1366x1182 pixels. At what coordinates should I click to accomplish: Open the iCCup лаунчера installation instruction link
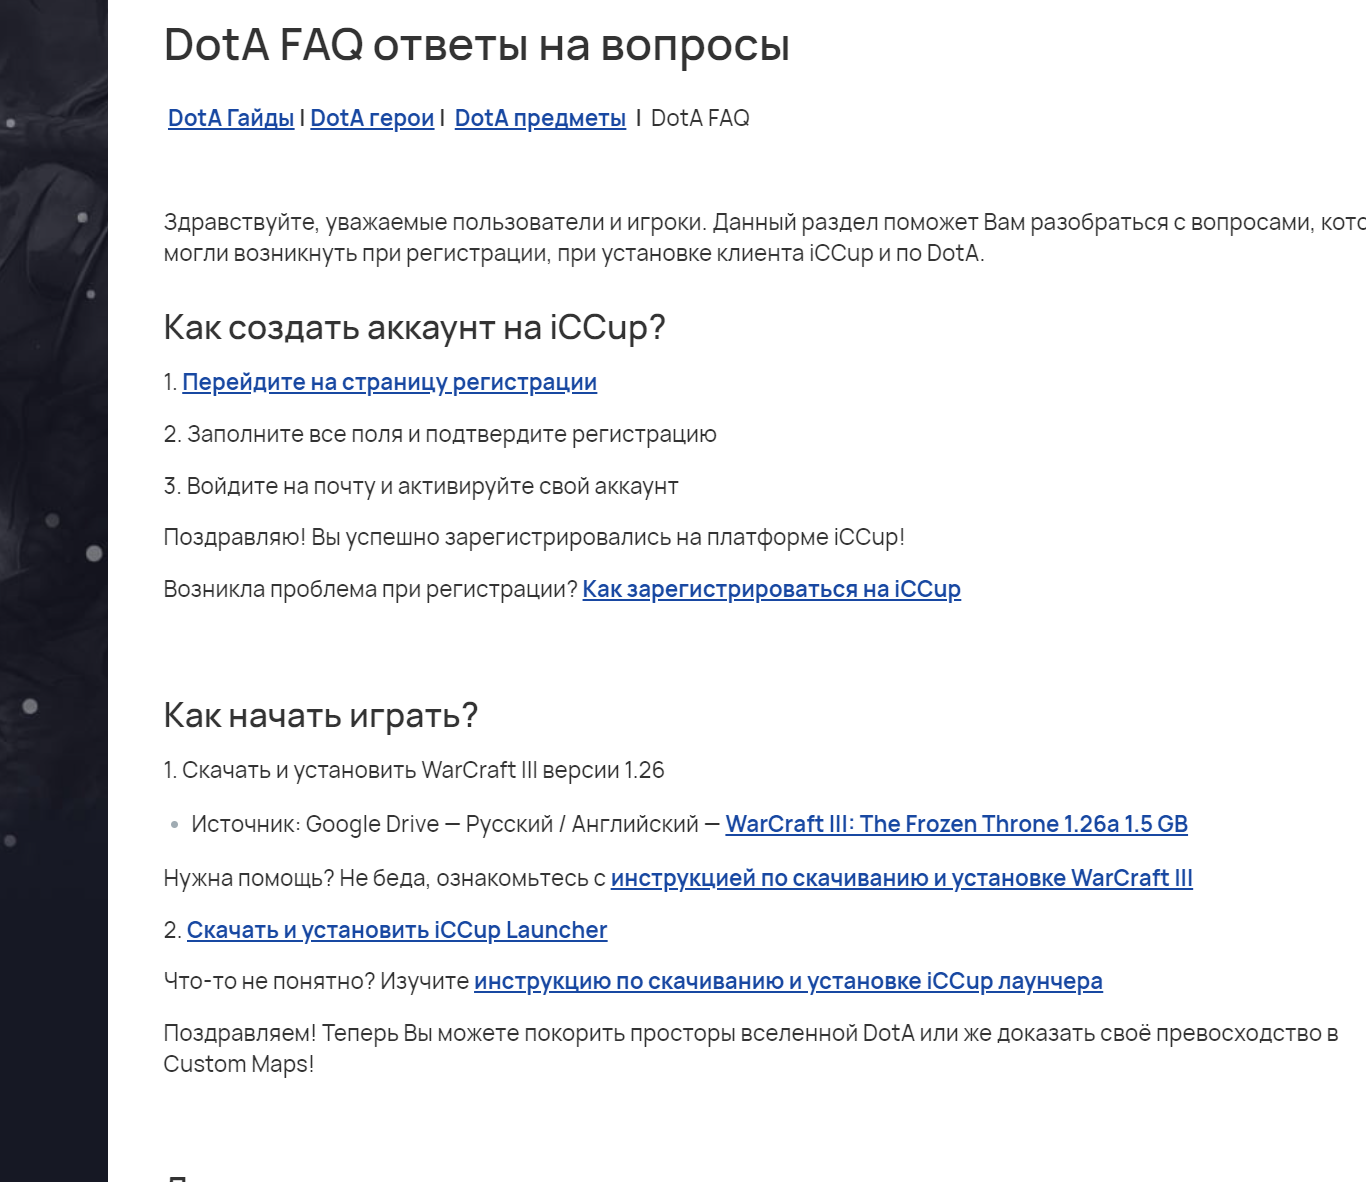point(788,981)
